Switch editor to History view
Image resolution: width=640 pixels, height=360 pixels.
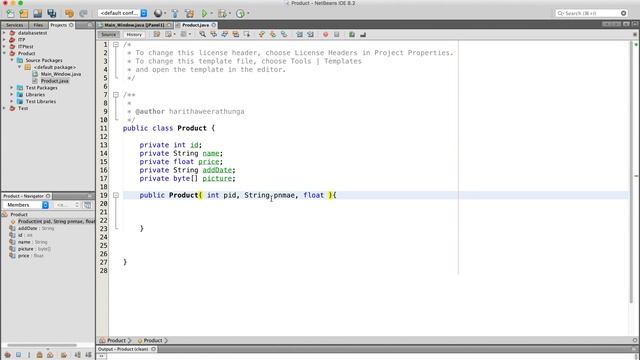134,35
